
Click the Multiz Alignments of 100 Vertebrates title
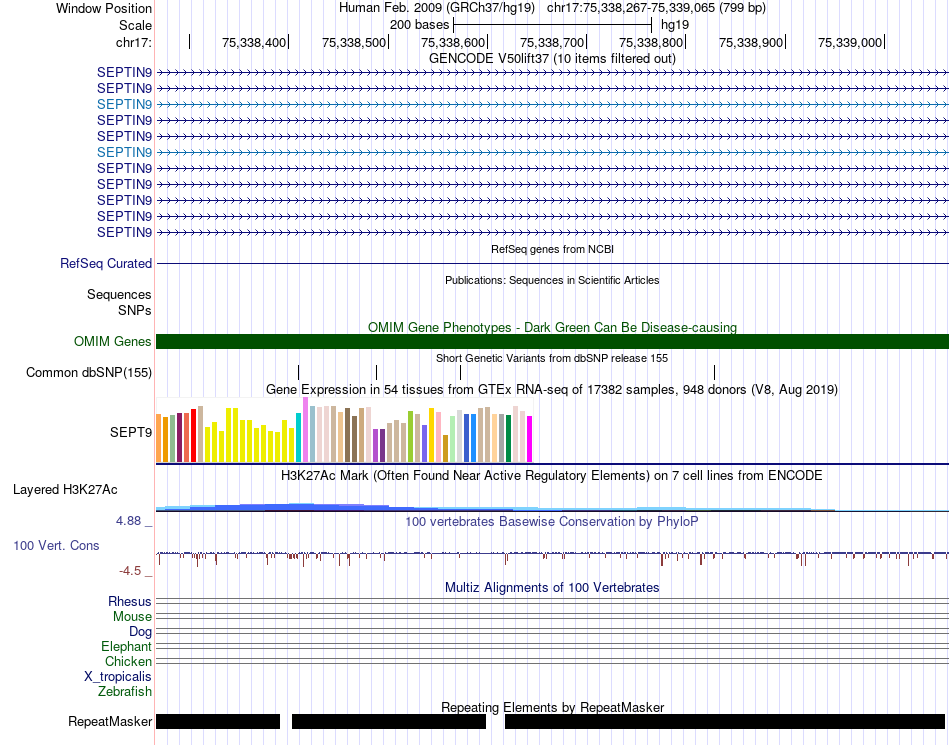click(552, 587)
